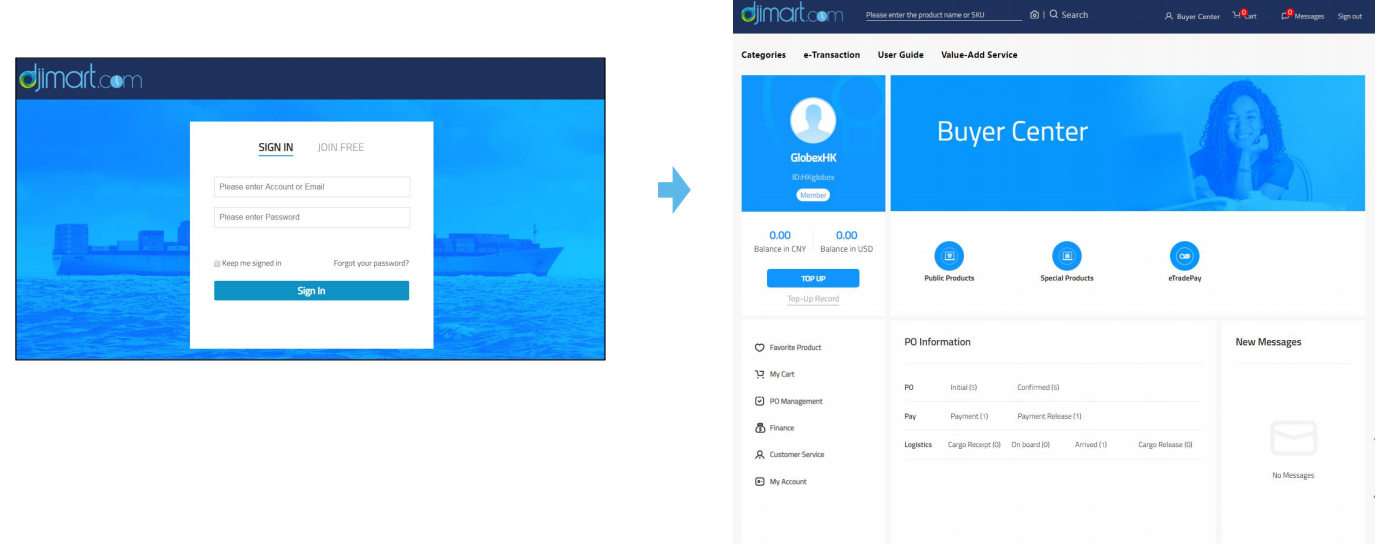The image size is (1377, 544).
Task: Switch to the JOIN FREE tab
Action: pyautogui.click(x=341, y=147)
